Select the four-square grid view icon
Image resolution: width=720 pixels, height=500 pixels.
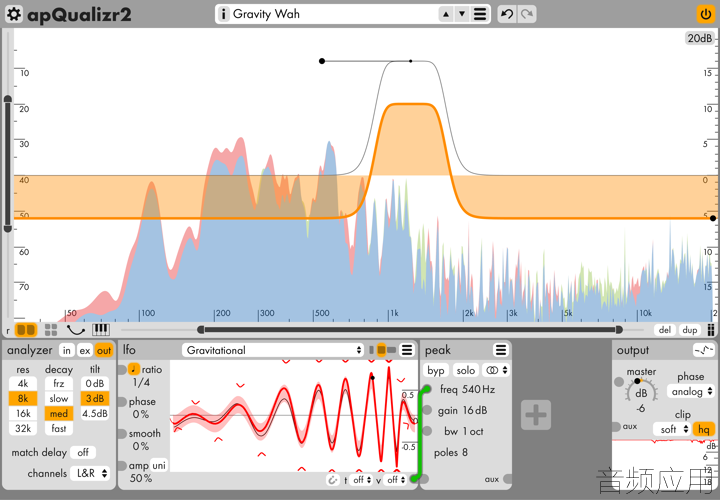tap(51, 330)
